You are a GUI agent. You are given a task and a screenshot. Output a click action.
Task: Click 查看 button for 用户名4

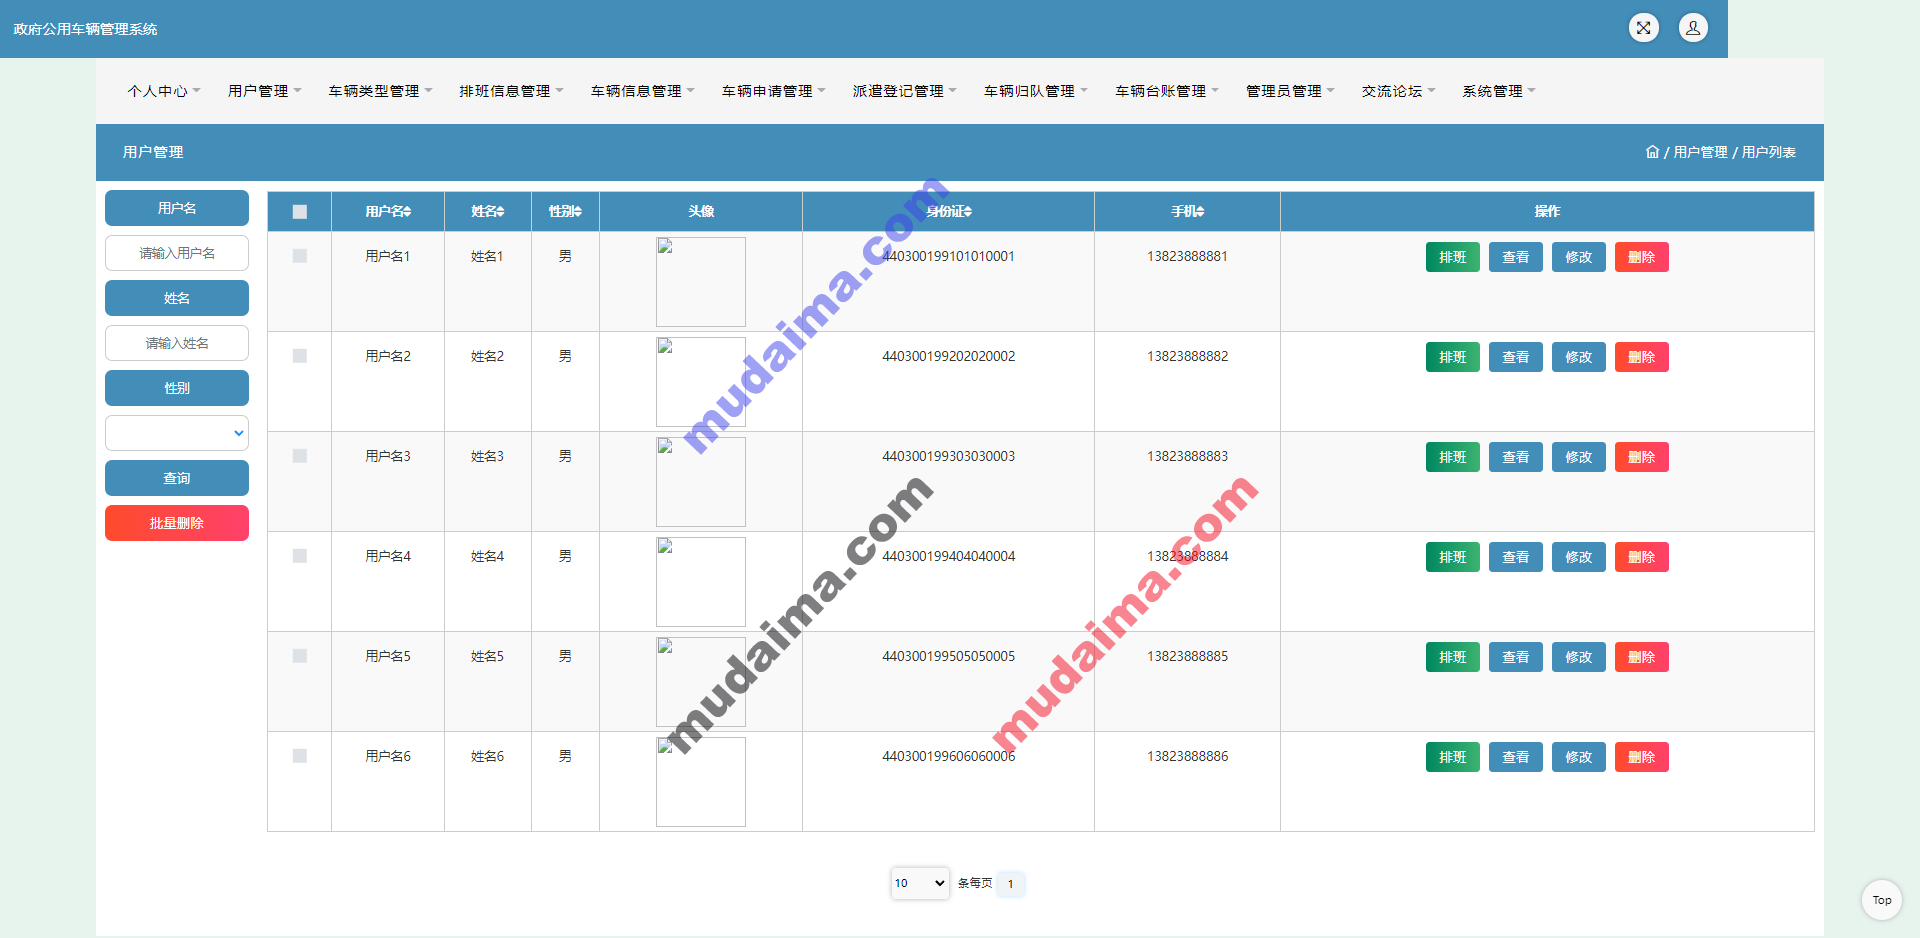click(x=1515, y=557)
